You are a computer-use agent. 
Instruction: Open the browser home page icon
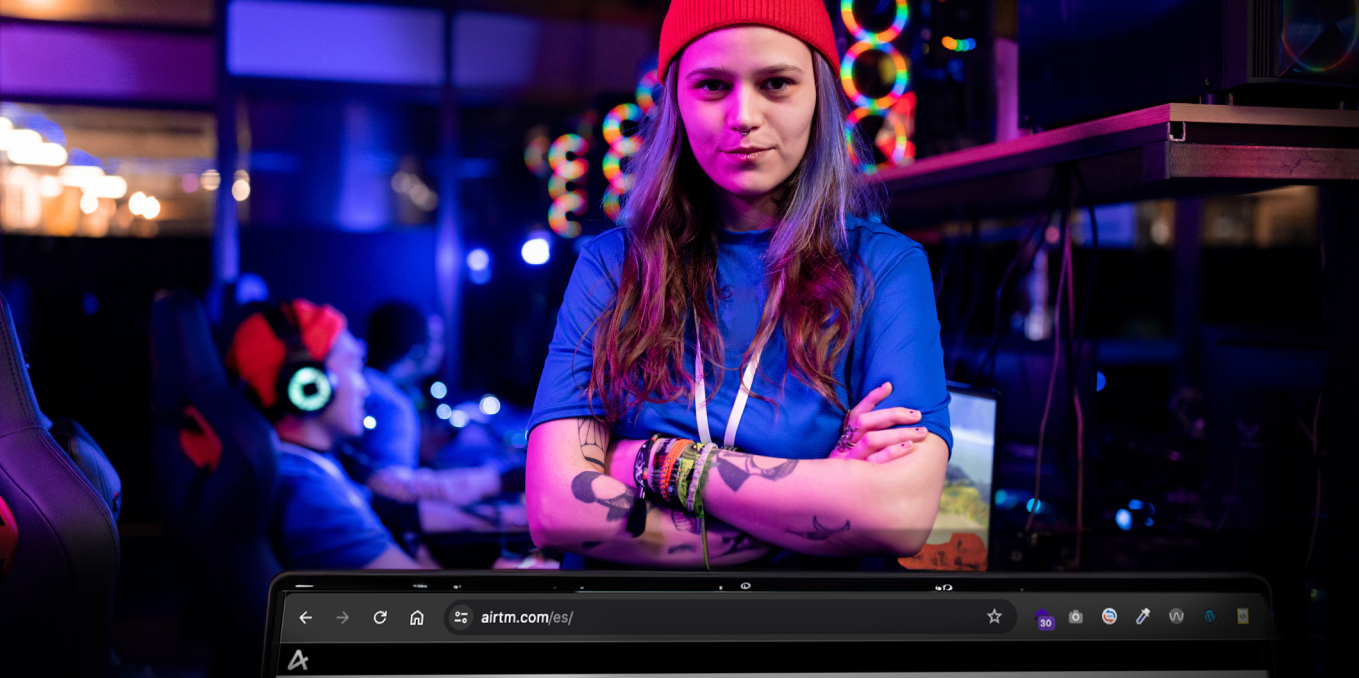tap(417, 617)
